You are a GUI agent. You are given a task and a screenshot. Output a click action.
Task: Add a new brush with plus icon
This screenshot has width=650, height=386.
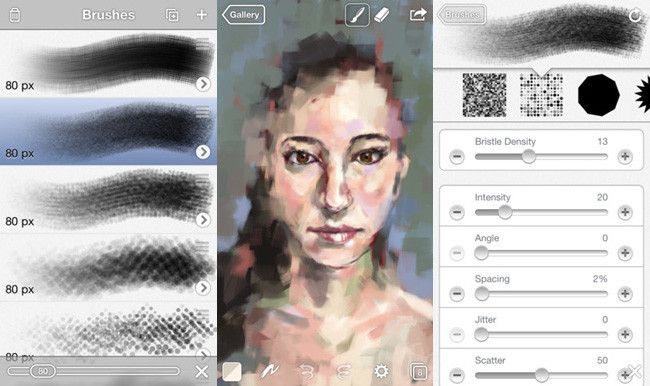tap(202, 15)
